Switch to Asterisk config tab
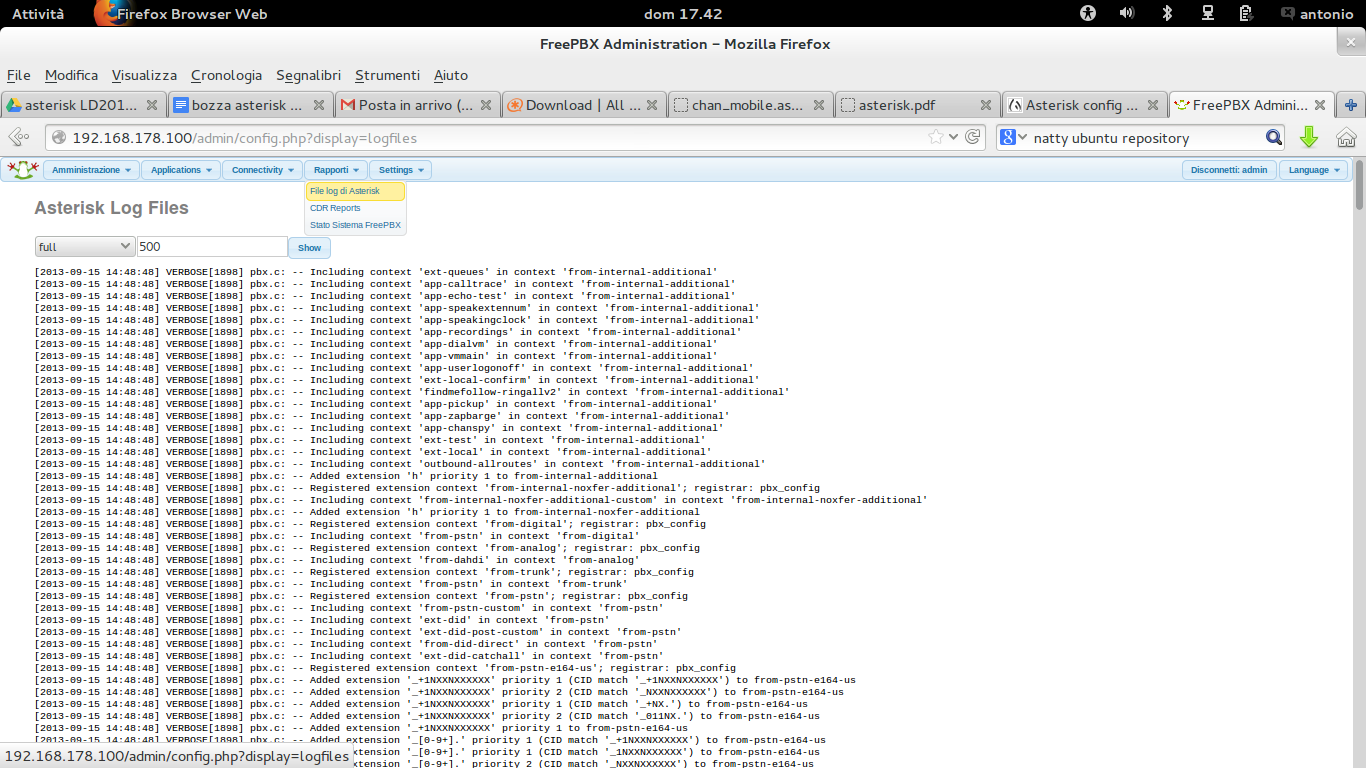1366x768 pixels. [1084, 105]
